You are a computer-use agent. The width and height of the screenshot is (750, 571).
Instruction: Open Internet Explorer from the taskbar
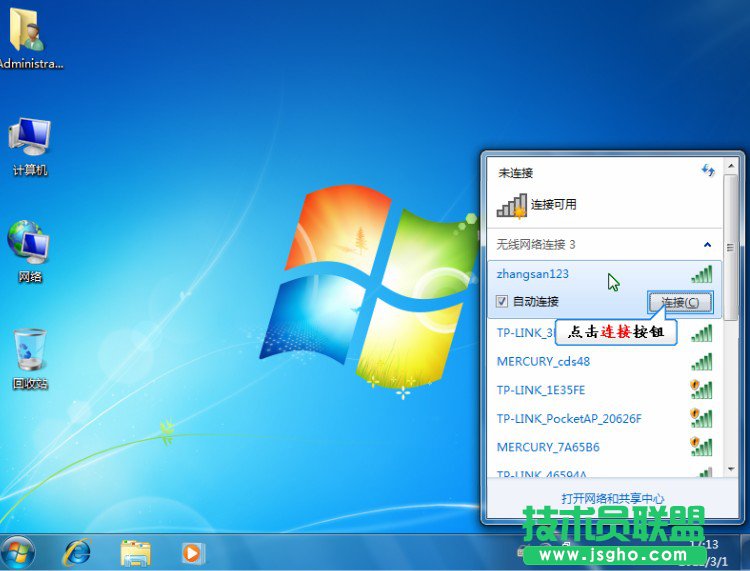click(76, 551)
